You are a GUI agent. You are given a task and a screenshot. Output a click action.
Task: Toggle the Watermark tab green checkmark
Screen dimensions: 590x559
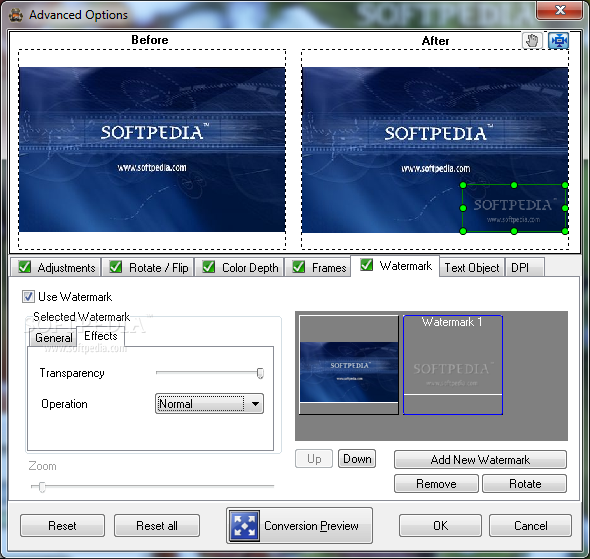366,265
